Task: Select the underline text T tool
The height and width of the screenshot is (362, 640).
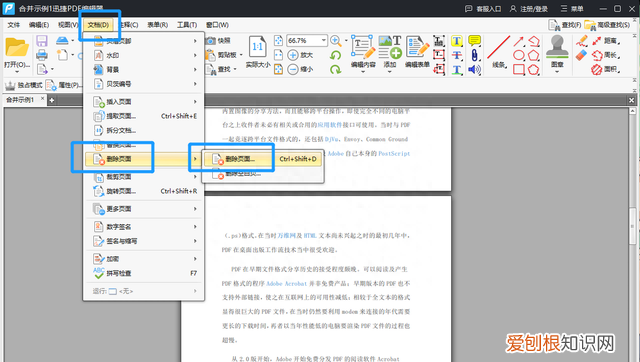Action: (457, 70)
